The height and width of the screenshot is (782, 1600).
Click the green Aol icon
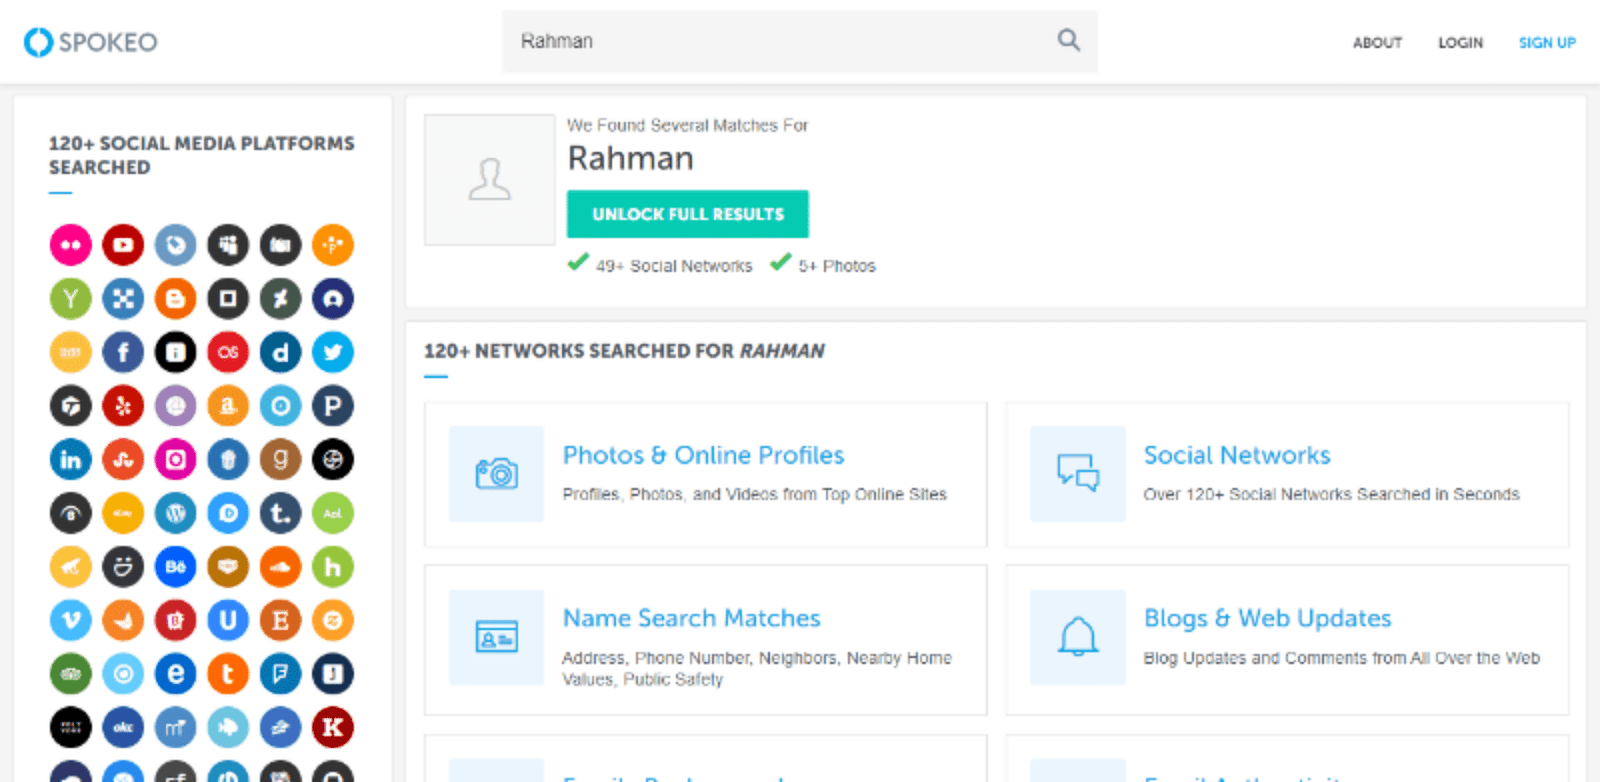tap(333, 513)
